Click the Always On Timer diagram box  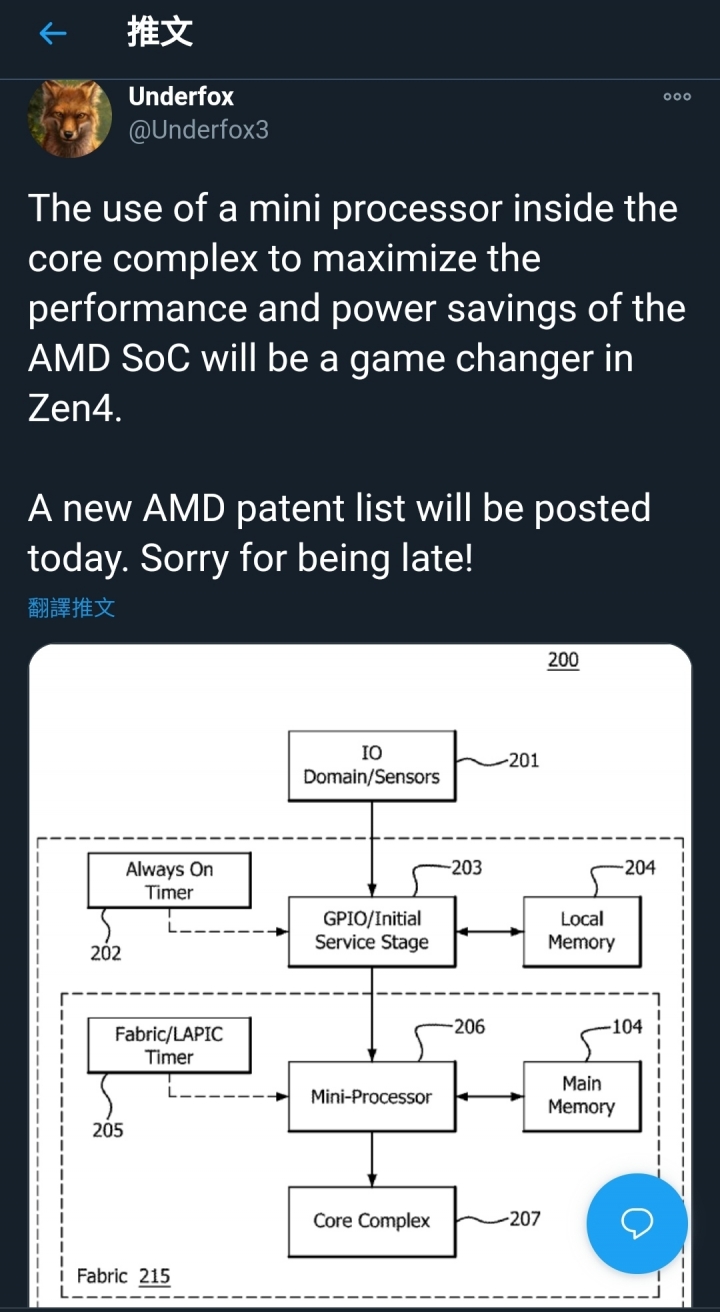tap(169, 881)
